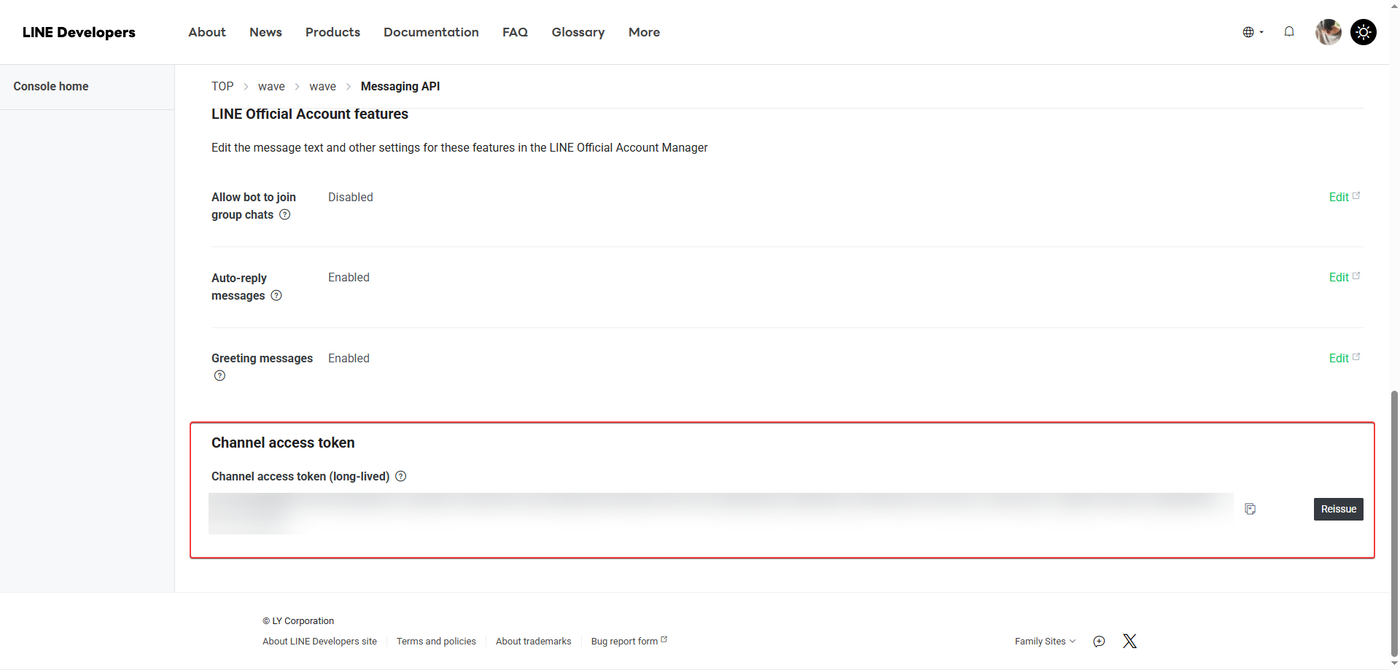The width and height of the screenshot is (1400, 670).
Task: Open the Documentation menu item
Action: [431, 32]
